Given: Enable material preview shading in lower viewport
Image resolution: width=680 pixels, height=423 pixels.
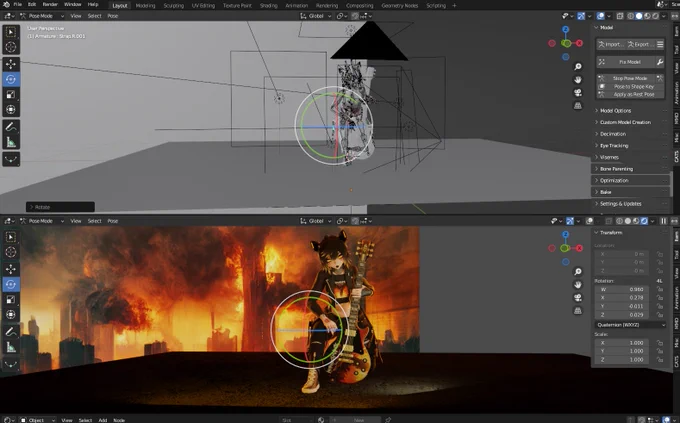Looking at the screenshot, I should click(636, 221).
